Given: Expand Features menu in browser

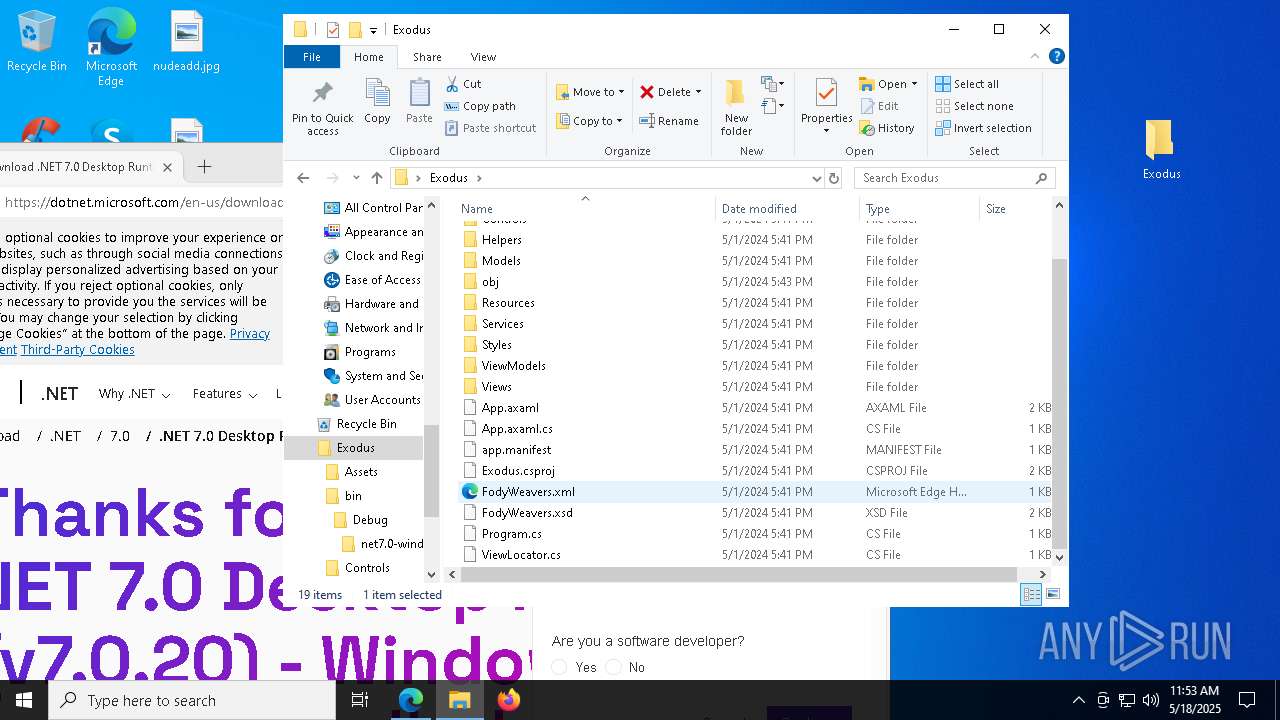Looking at the screenshot, I should (x=225, y=394).
